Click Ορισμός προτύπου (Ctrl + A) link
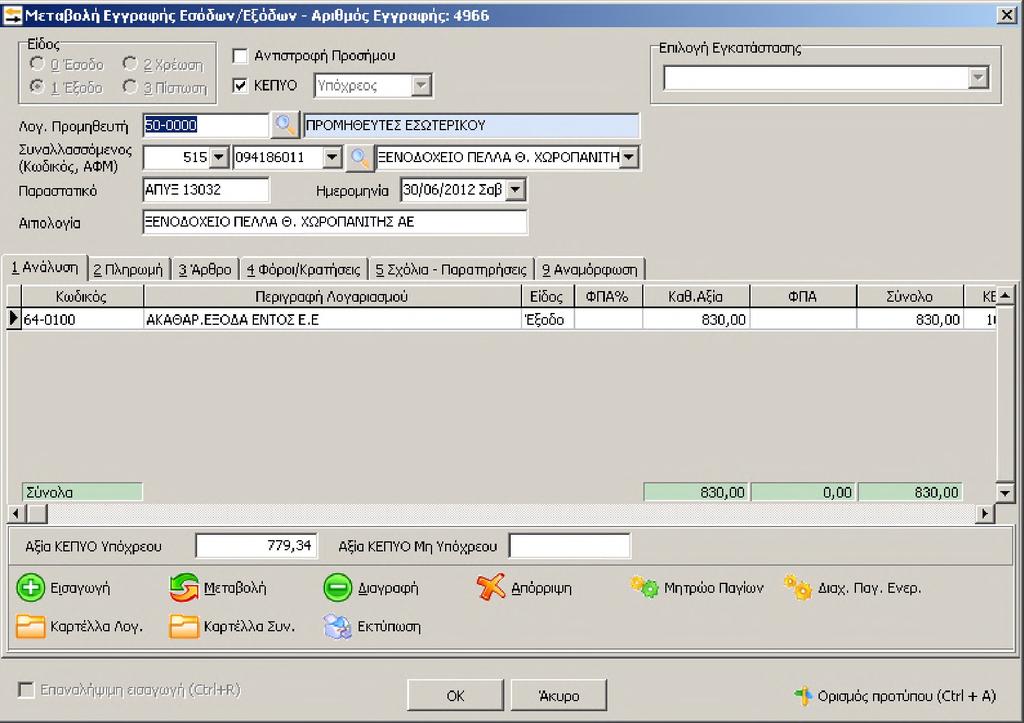 (906, 696)
